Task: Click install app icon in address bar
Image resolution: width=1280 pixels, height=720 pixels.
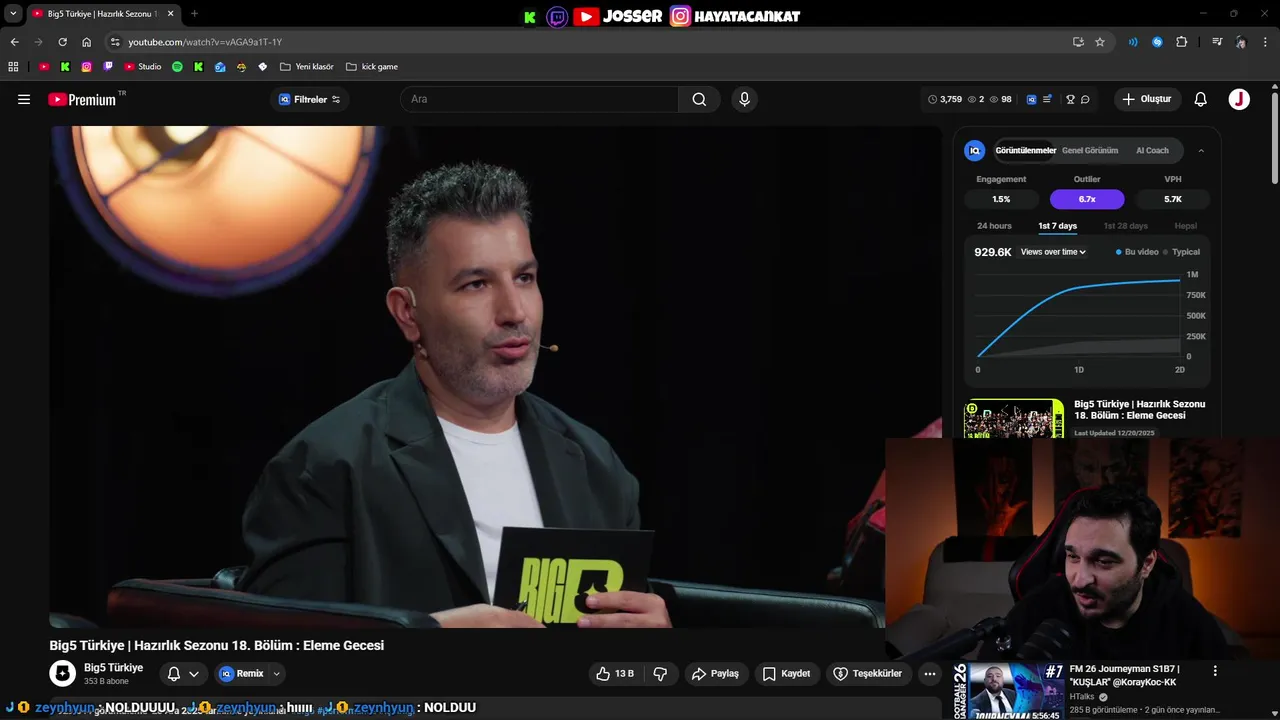Action: coord(1078,42)
